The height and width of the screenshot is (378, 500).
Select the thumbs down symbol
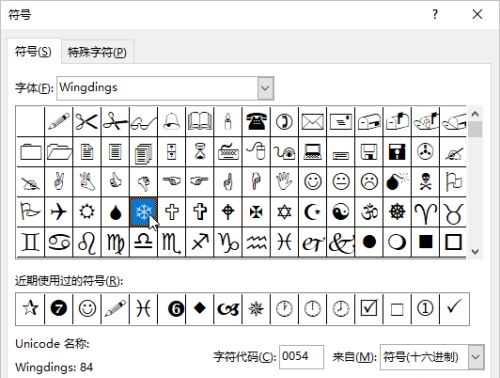pyautogui.click(x=143, y=182)
